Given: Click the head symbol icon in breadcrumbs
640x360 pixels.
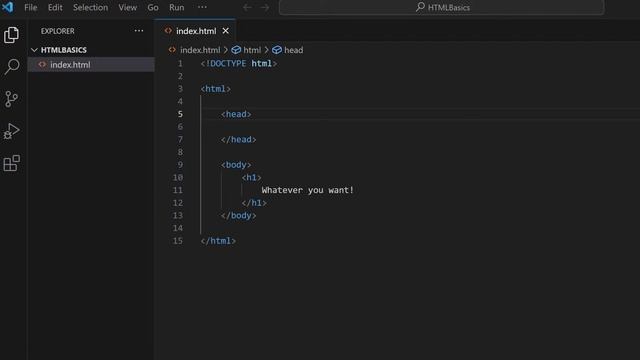Looking at the screenshot, I should click(x=277, y=50).
